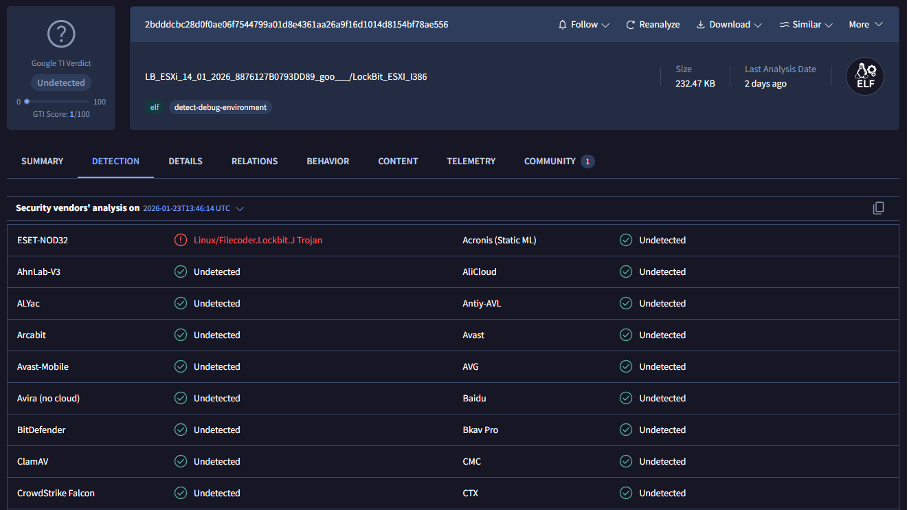Click the GTI Score: 1/100 text
The width and height of the screenshot is (908, 510).
point(61,115)
